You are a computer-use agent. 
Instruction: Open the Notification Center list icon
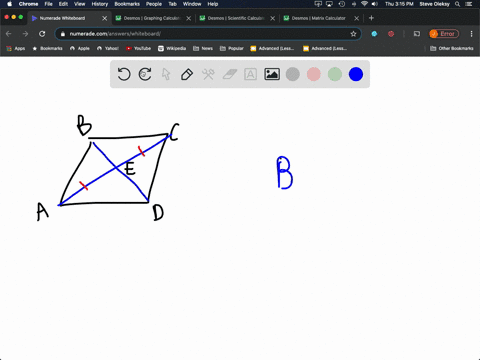point(470,4)
